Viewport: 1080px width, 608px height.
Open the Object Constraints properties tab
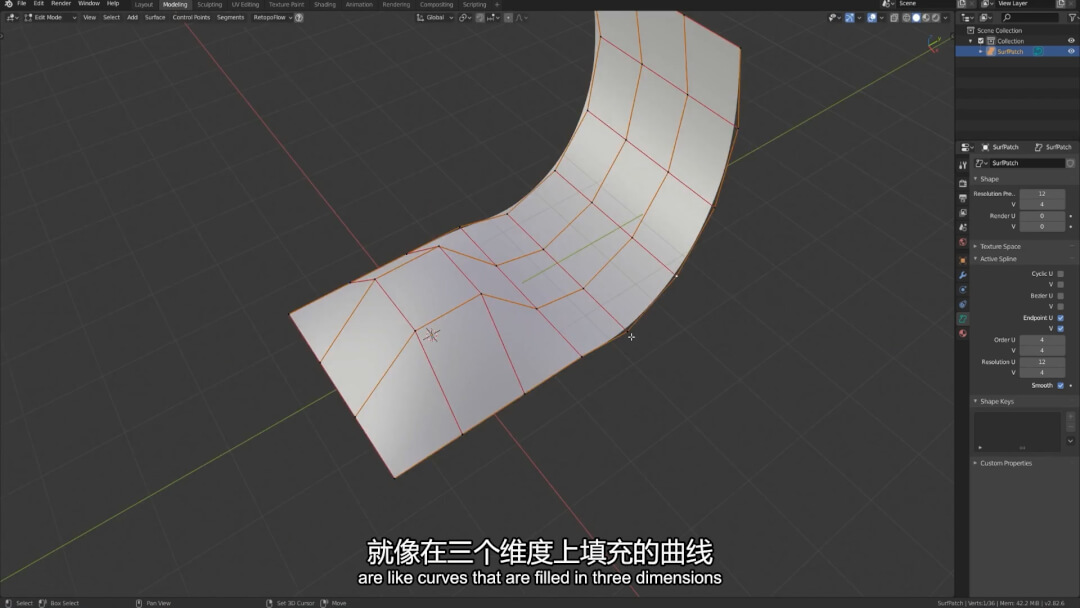pos(963,304)
